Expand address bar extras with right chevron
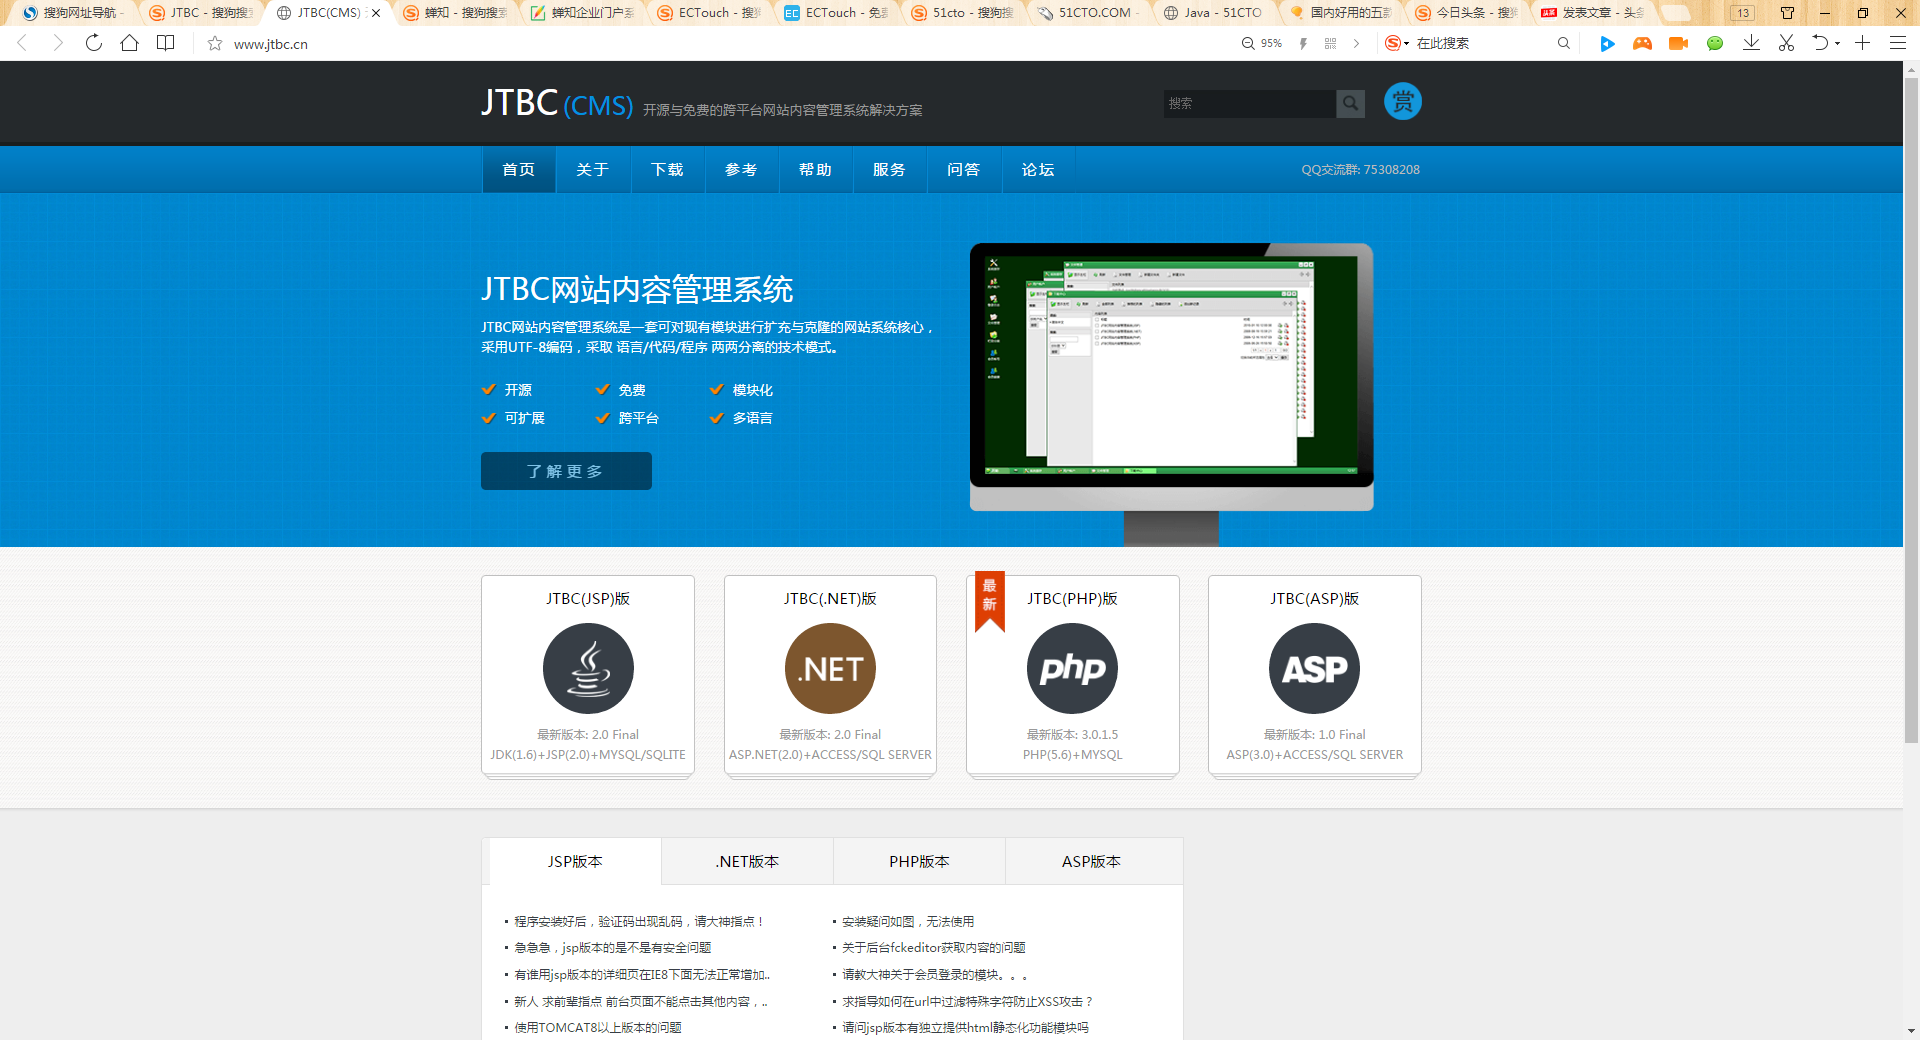The width and height of the screenshot is (1920, 1040). click(x=1356, y=43)
